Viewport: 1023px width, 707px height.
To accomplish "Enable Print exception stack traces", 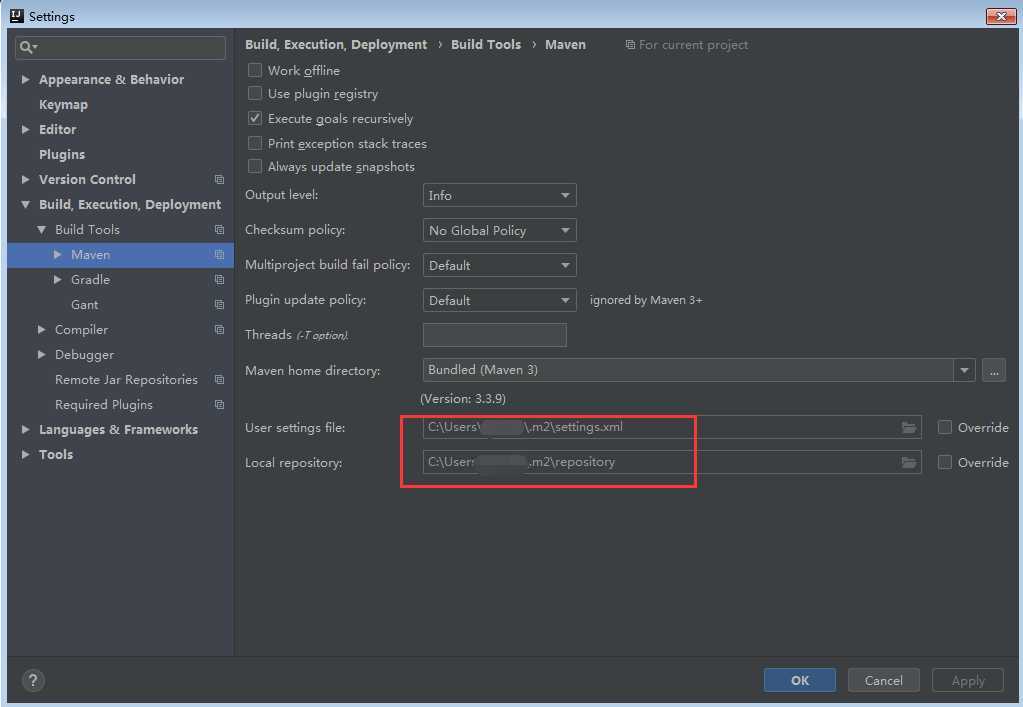I will point(255,143).
